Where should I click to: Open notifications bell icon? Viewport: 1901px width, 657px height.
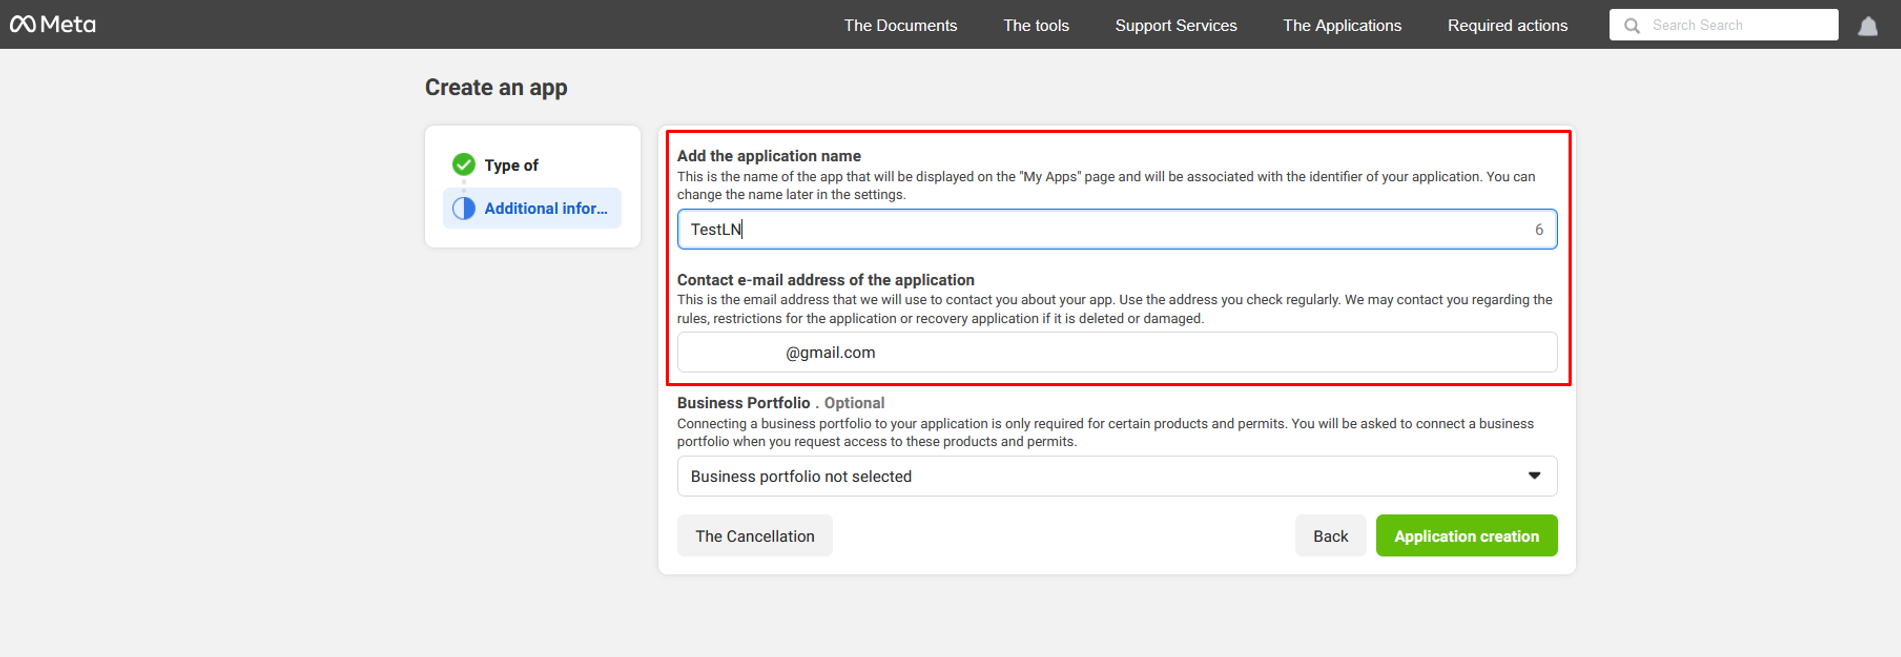coord(1867,26)
